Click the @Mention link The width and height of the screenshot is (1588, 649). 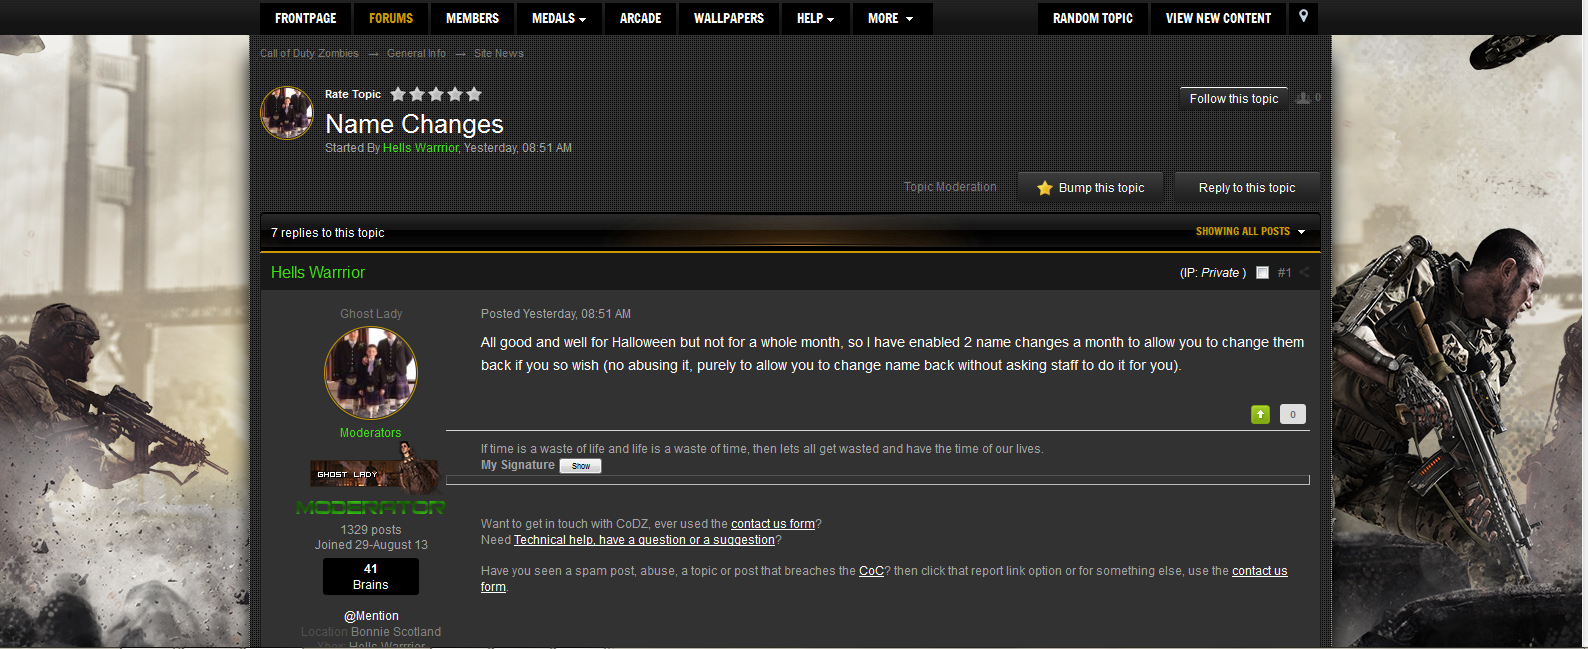click(x=371, y=616)
